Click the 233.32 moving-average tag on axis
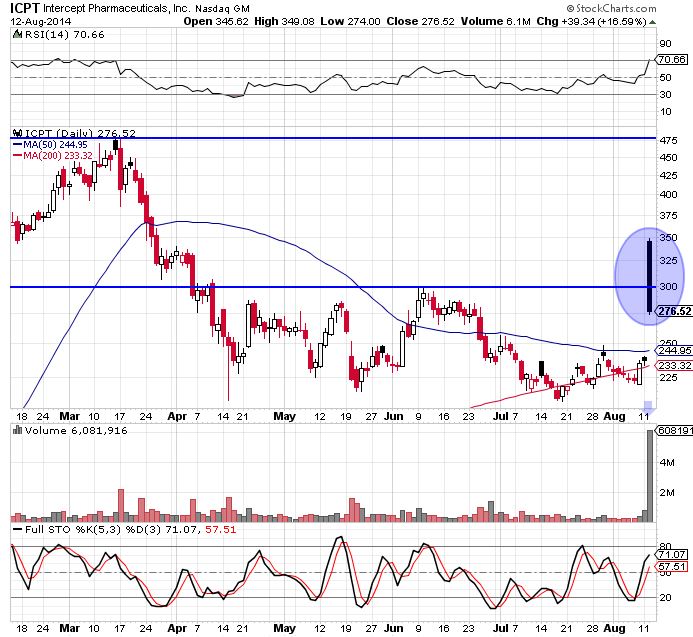Image resolution: width=693 pixels, height=637 pixels. click(674, 366)
